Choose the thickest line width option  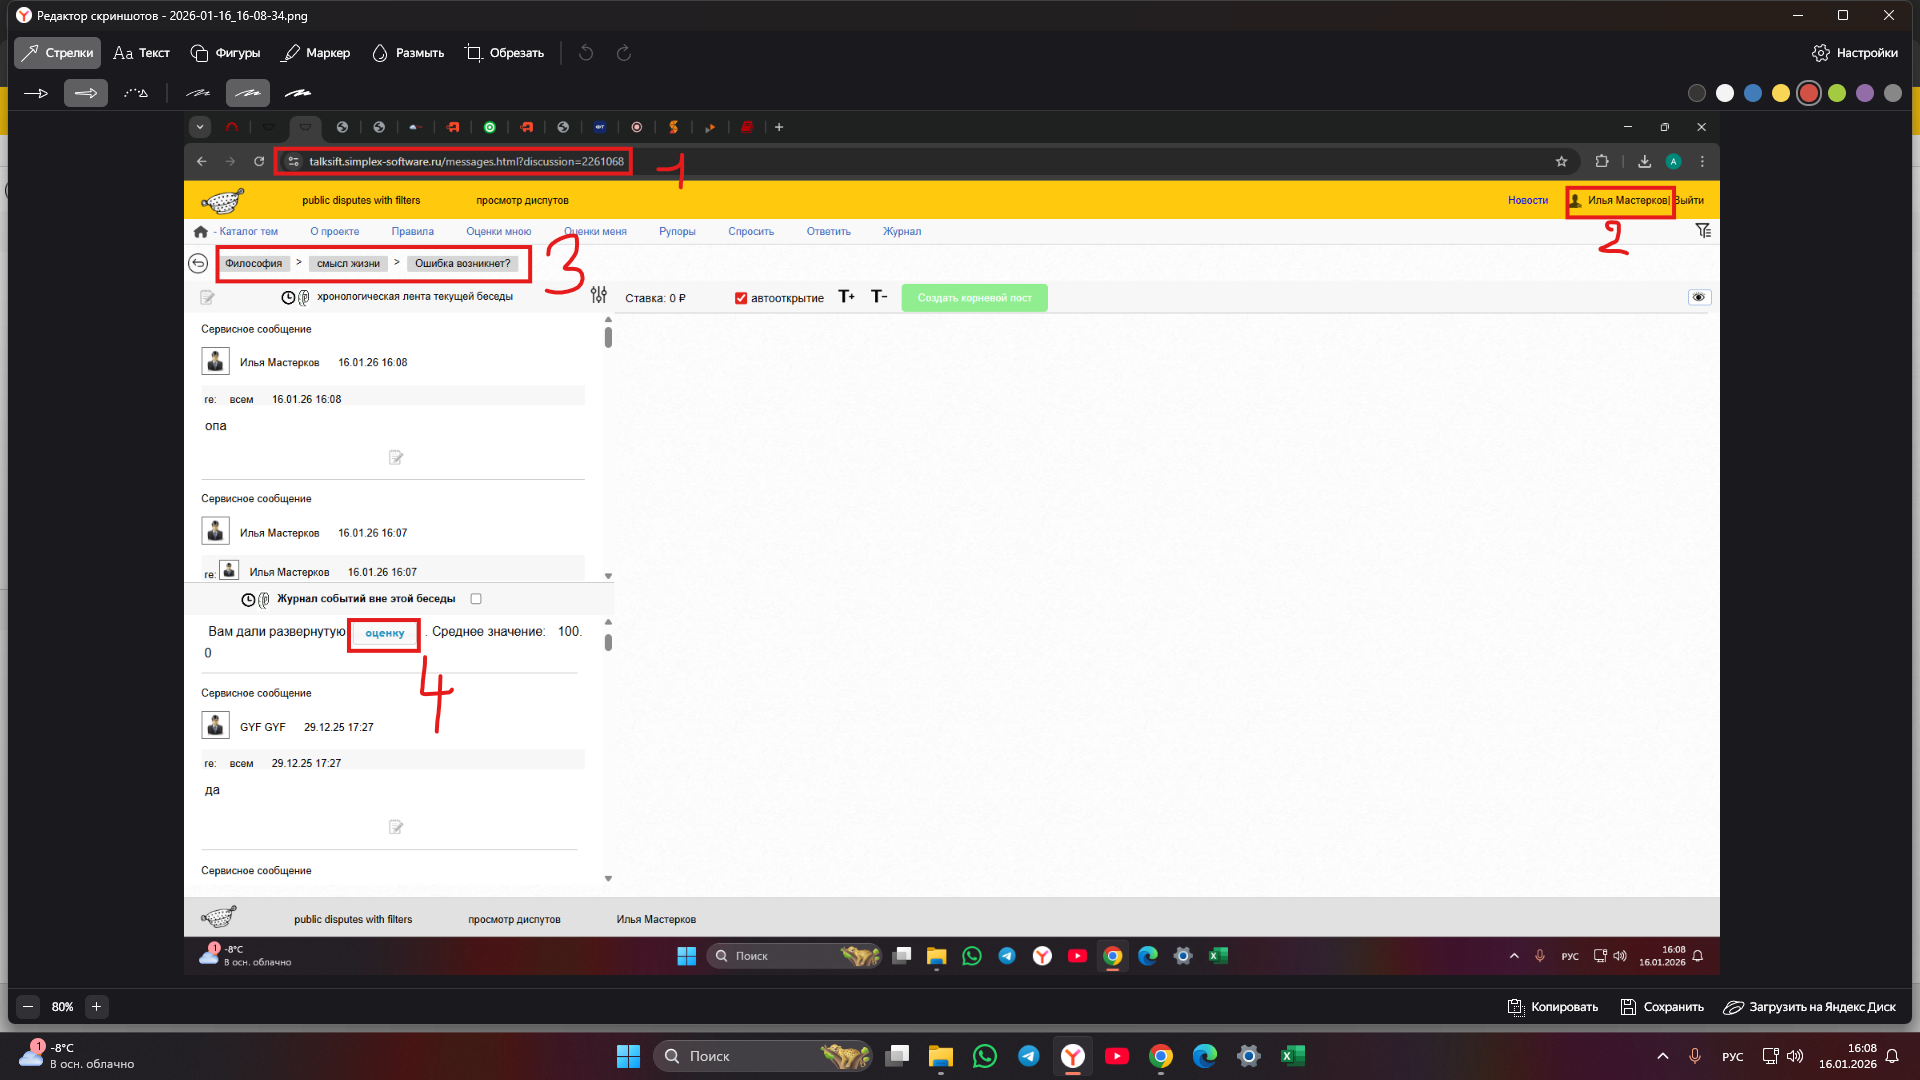click(298, 93)
